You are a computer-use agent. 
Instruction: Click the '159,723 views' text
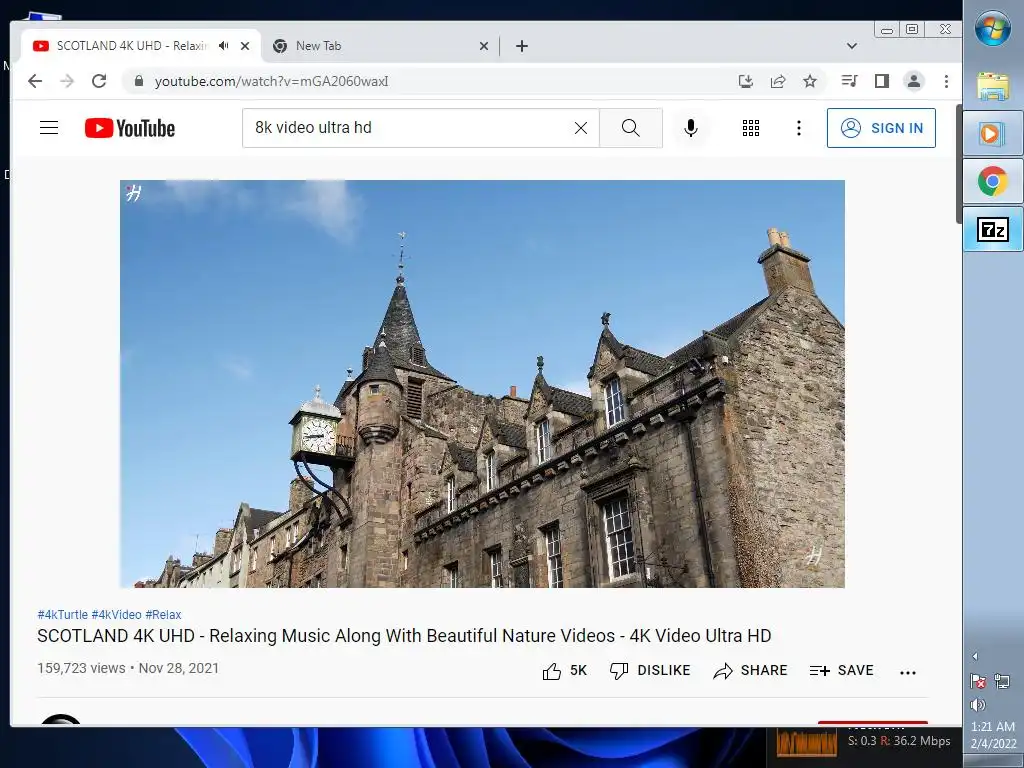click(81, 668)
